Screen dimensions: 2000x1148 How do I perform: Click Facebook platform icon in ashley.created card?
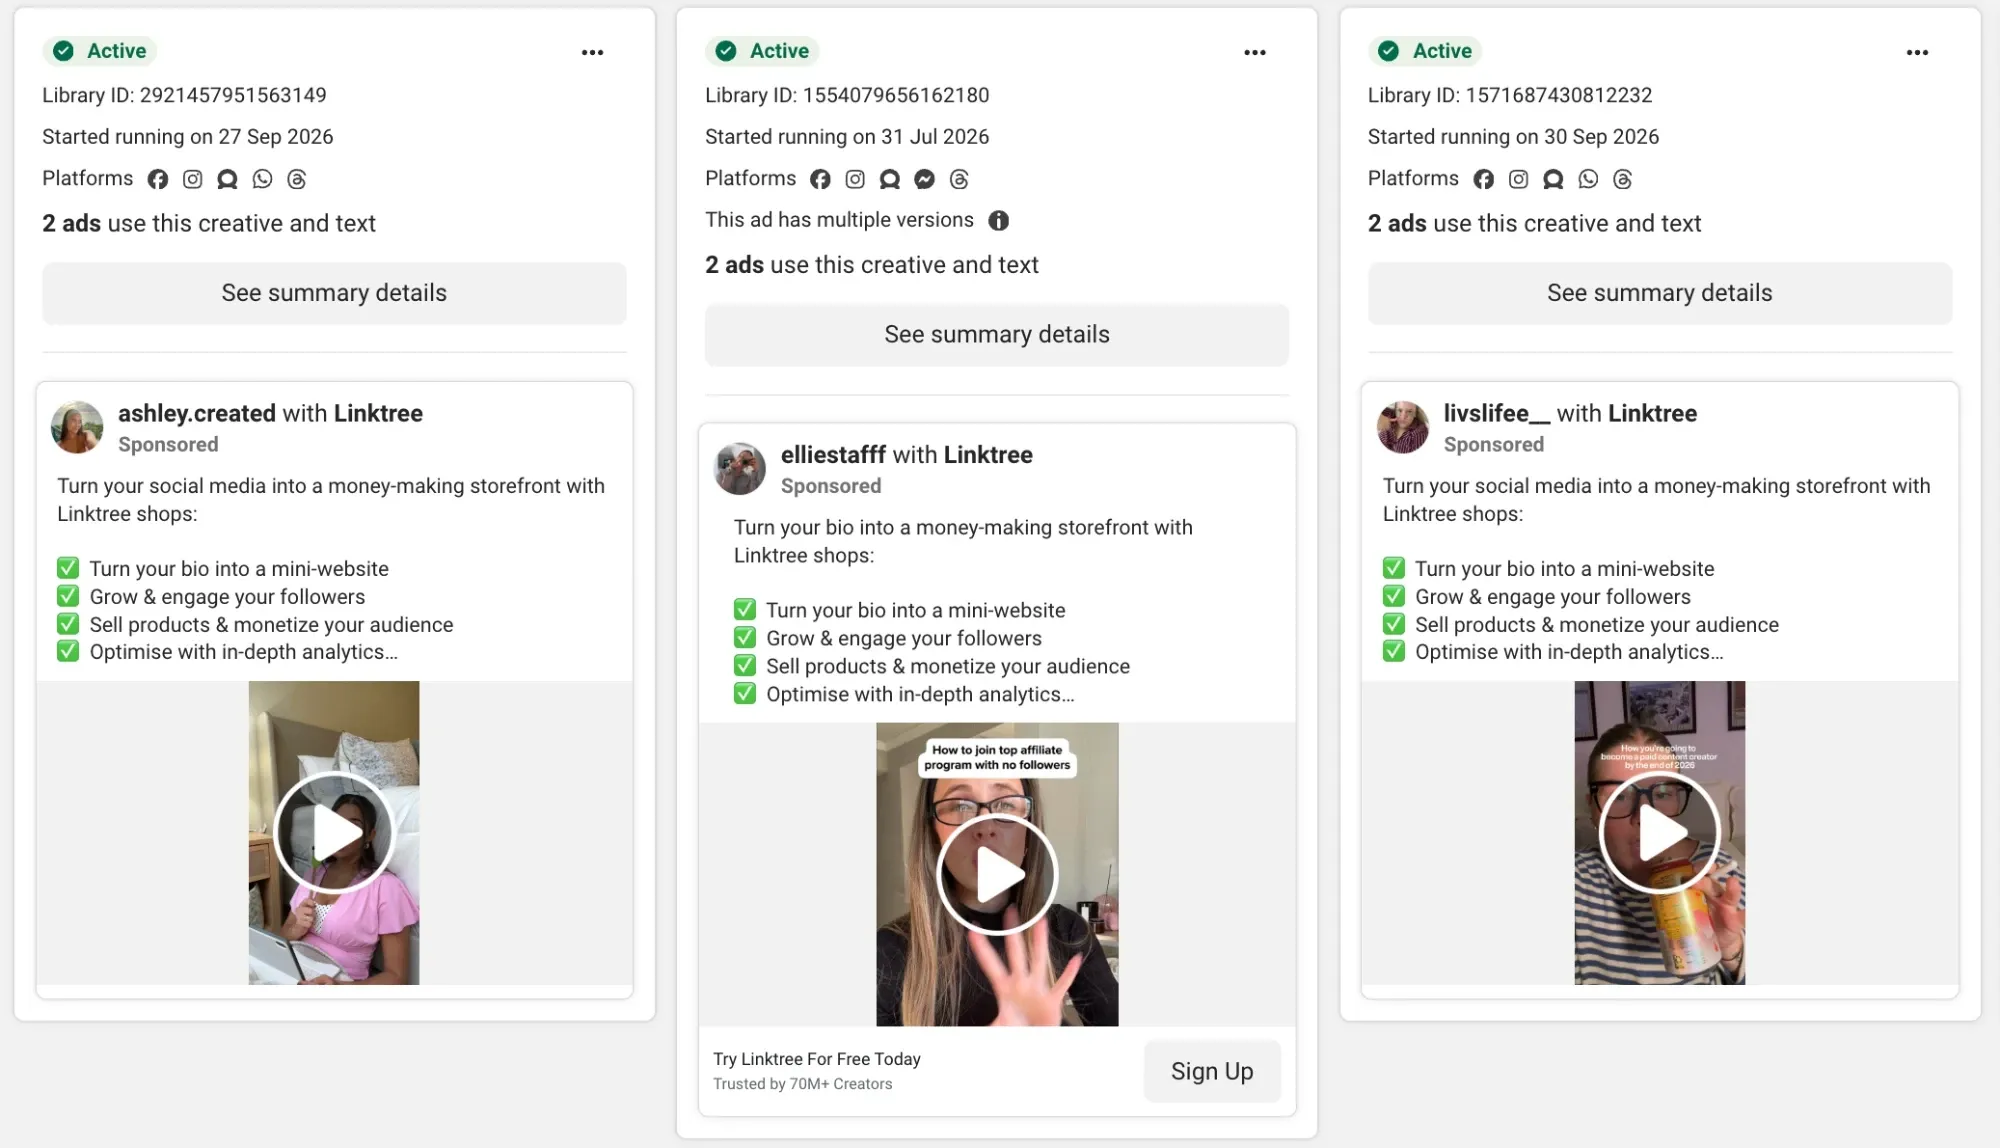[158, 179]
